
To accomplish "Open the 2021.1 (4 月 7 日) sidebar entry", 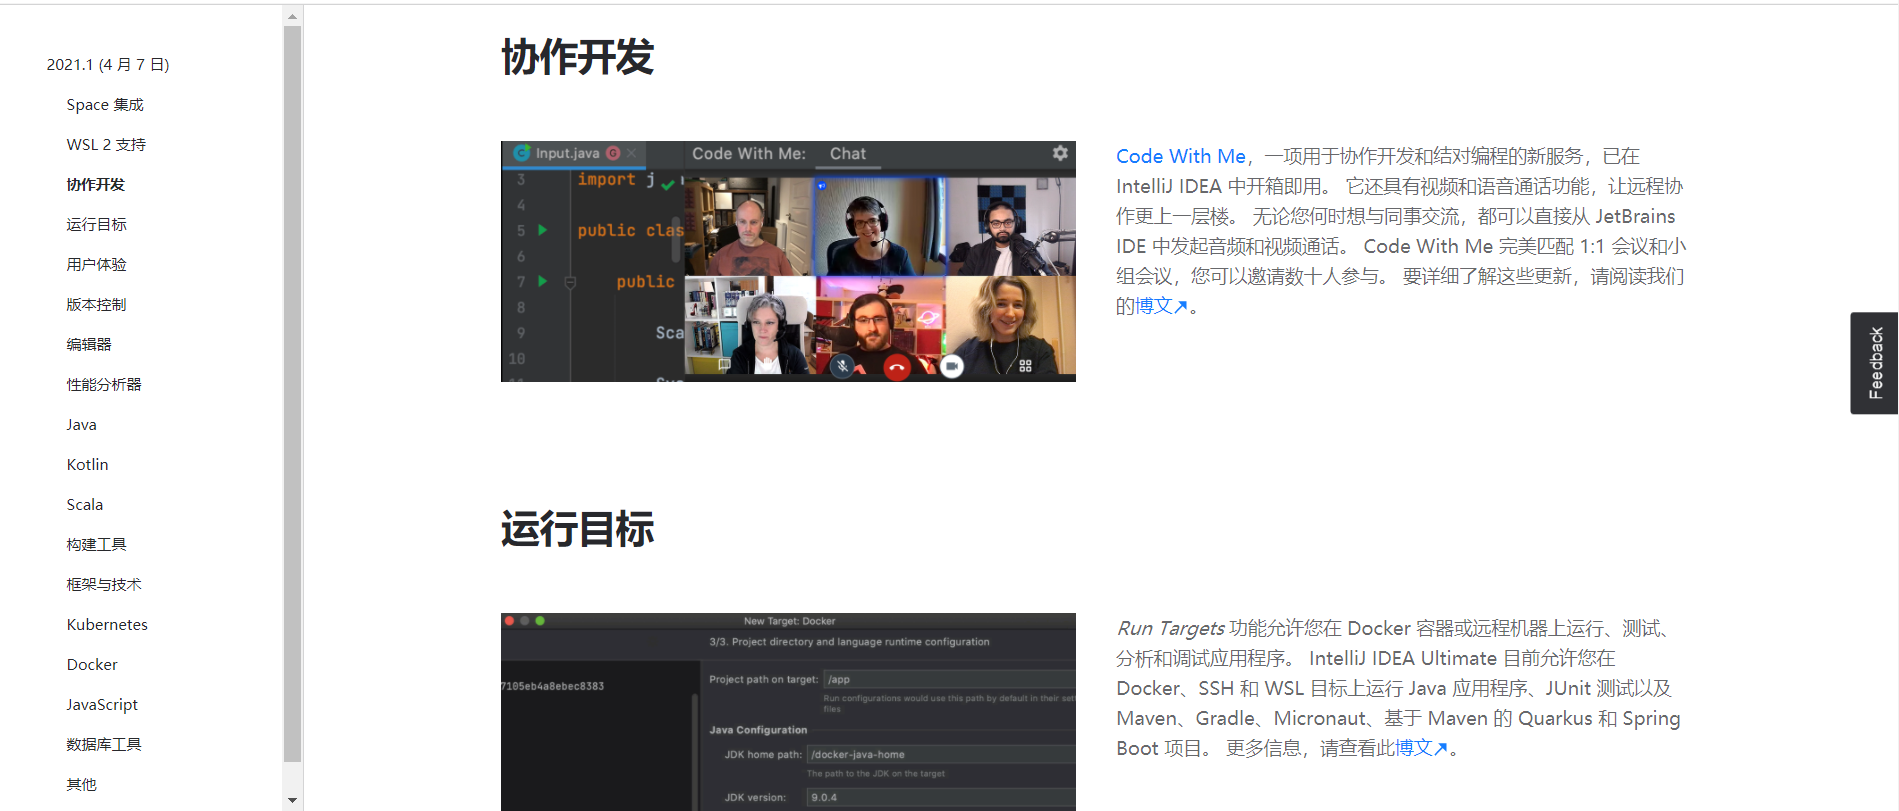I will click(108, 65).
